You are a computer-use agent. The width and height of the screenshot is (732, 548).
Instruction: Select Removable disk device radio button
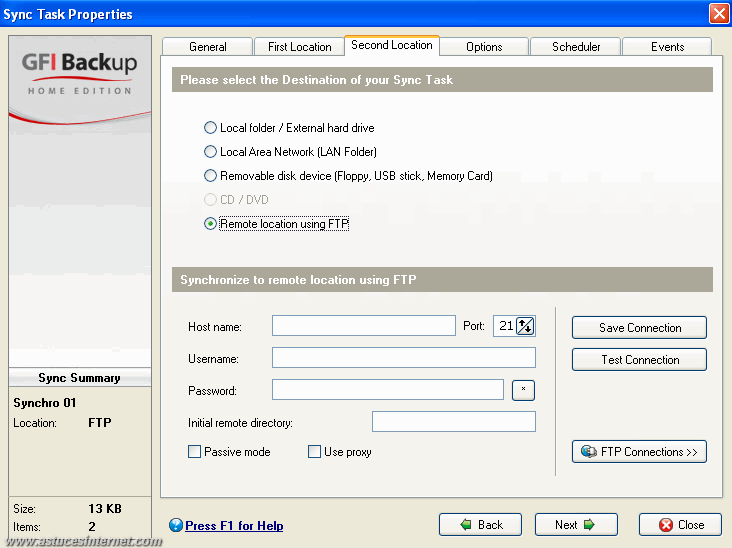pos(211,176)
